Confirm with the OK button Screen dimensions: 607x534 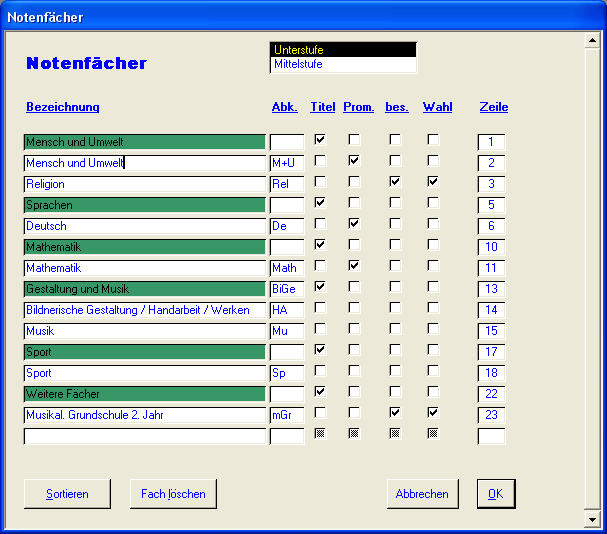coord(495,494)
